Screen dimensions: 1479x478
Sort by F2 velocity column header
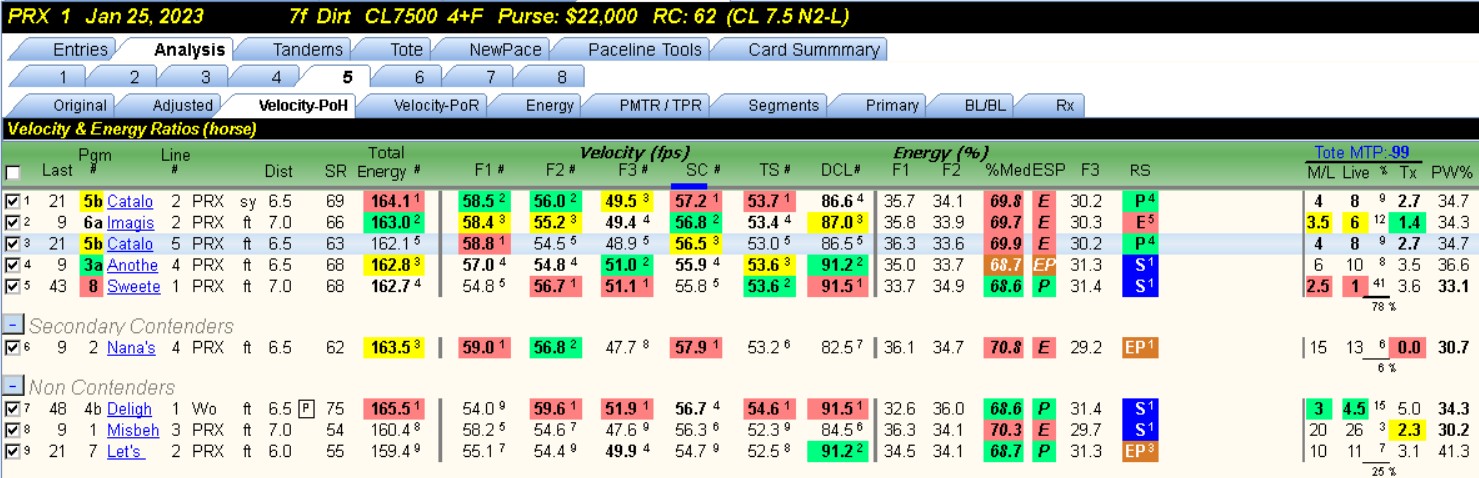563,171
